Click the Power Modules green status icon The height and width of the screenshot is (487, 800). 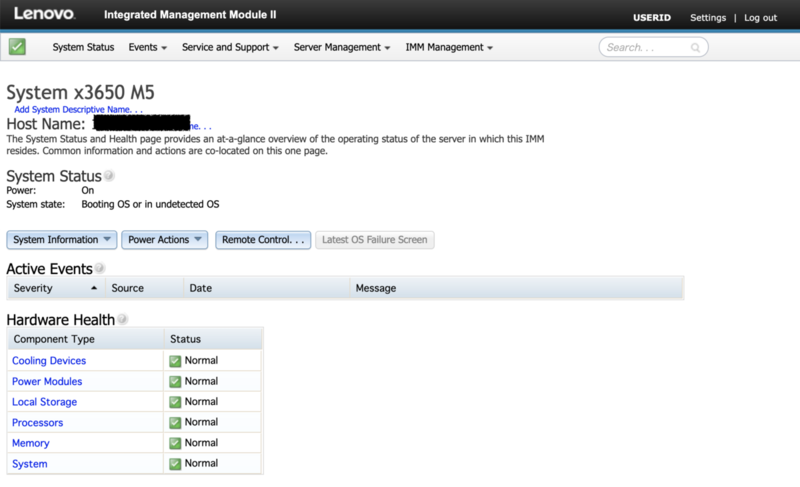coord(175,381)
